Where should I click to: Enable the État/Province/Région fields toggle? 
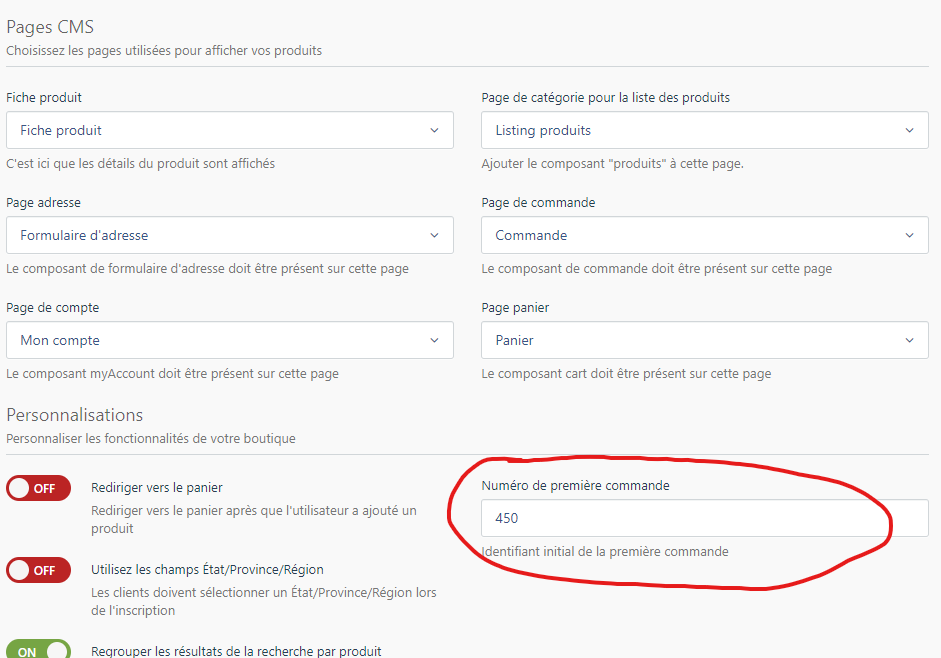tap(38, 570)
